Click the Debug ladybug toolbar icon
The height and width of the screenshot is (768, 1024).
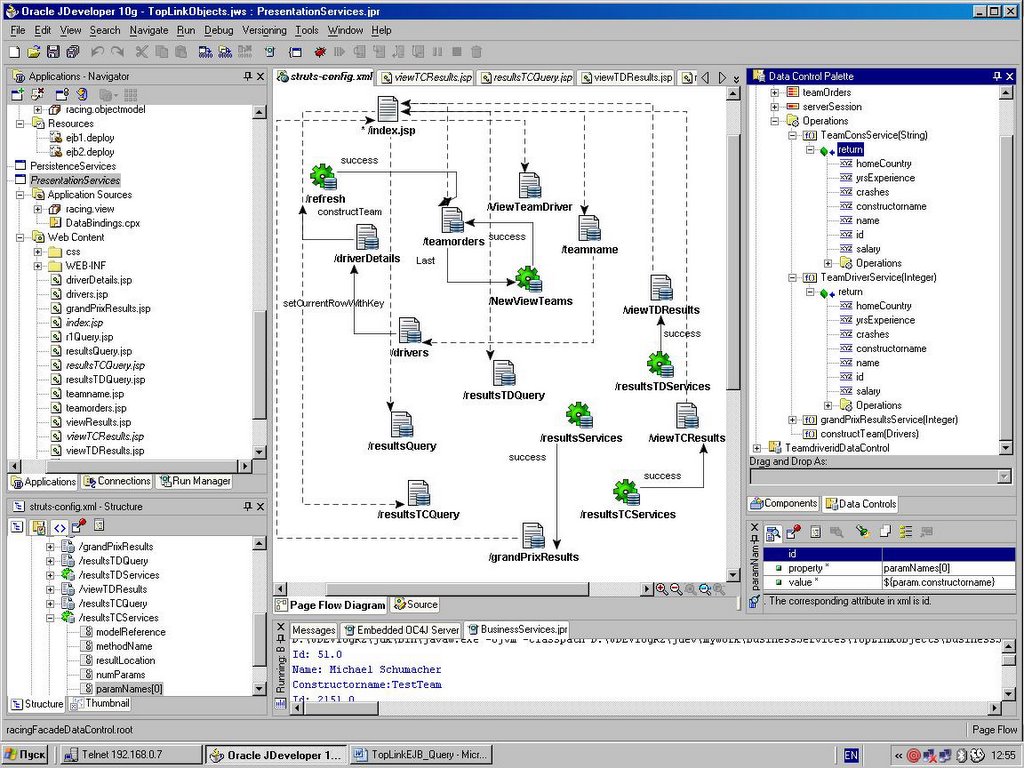click(x=320, y=52)
